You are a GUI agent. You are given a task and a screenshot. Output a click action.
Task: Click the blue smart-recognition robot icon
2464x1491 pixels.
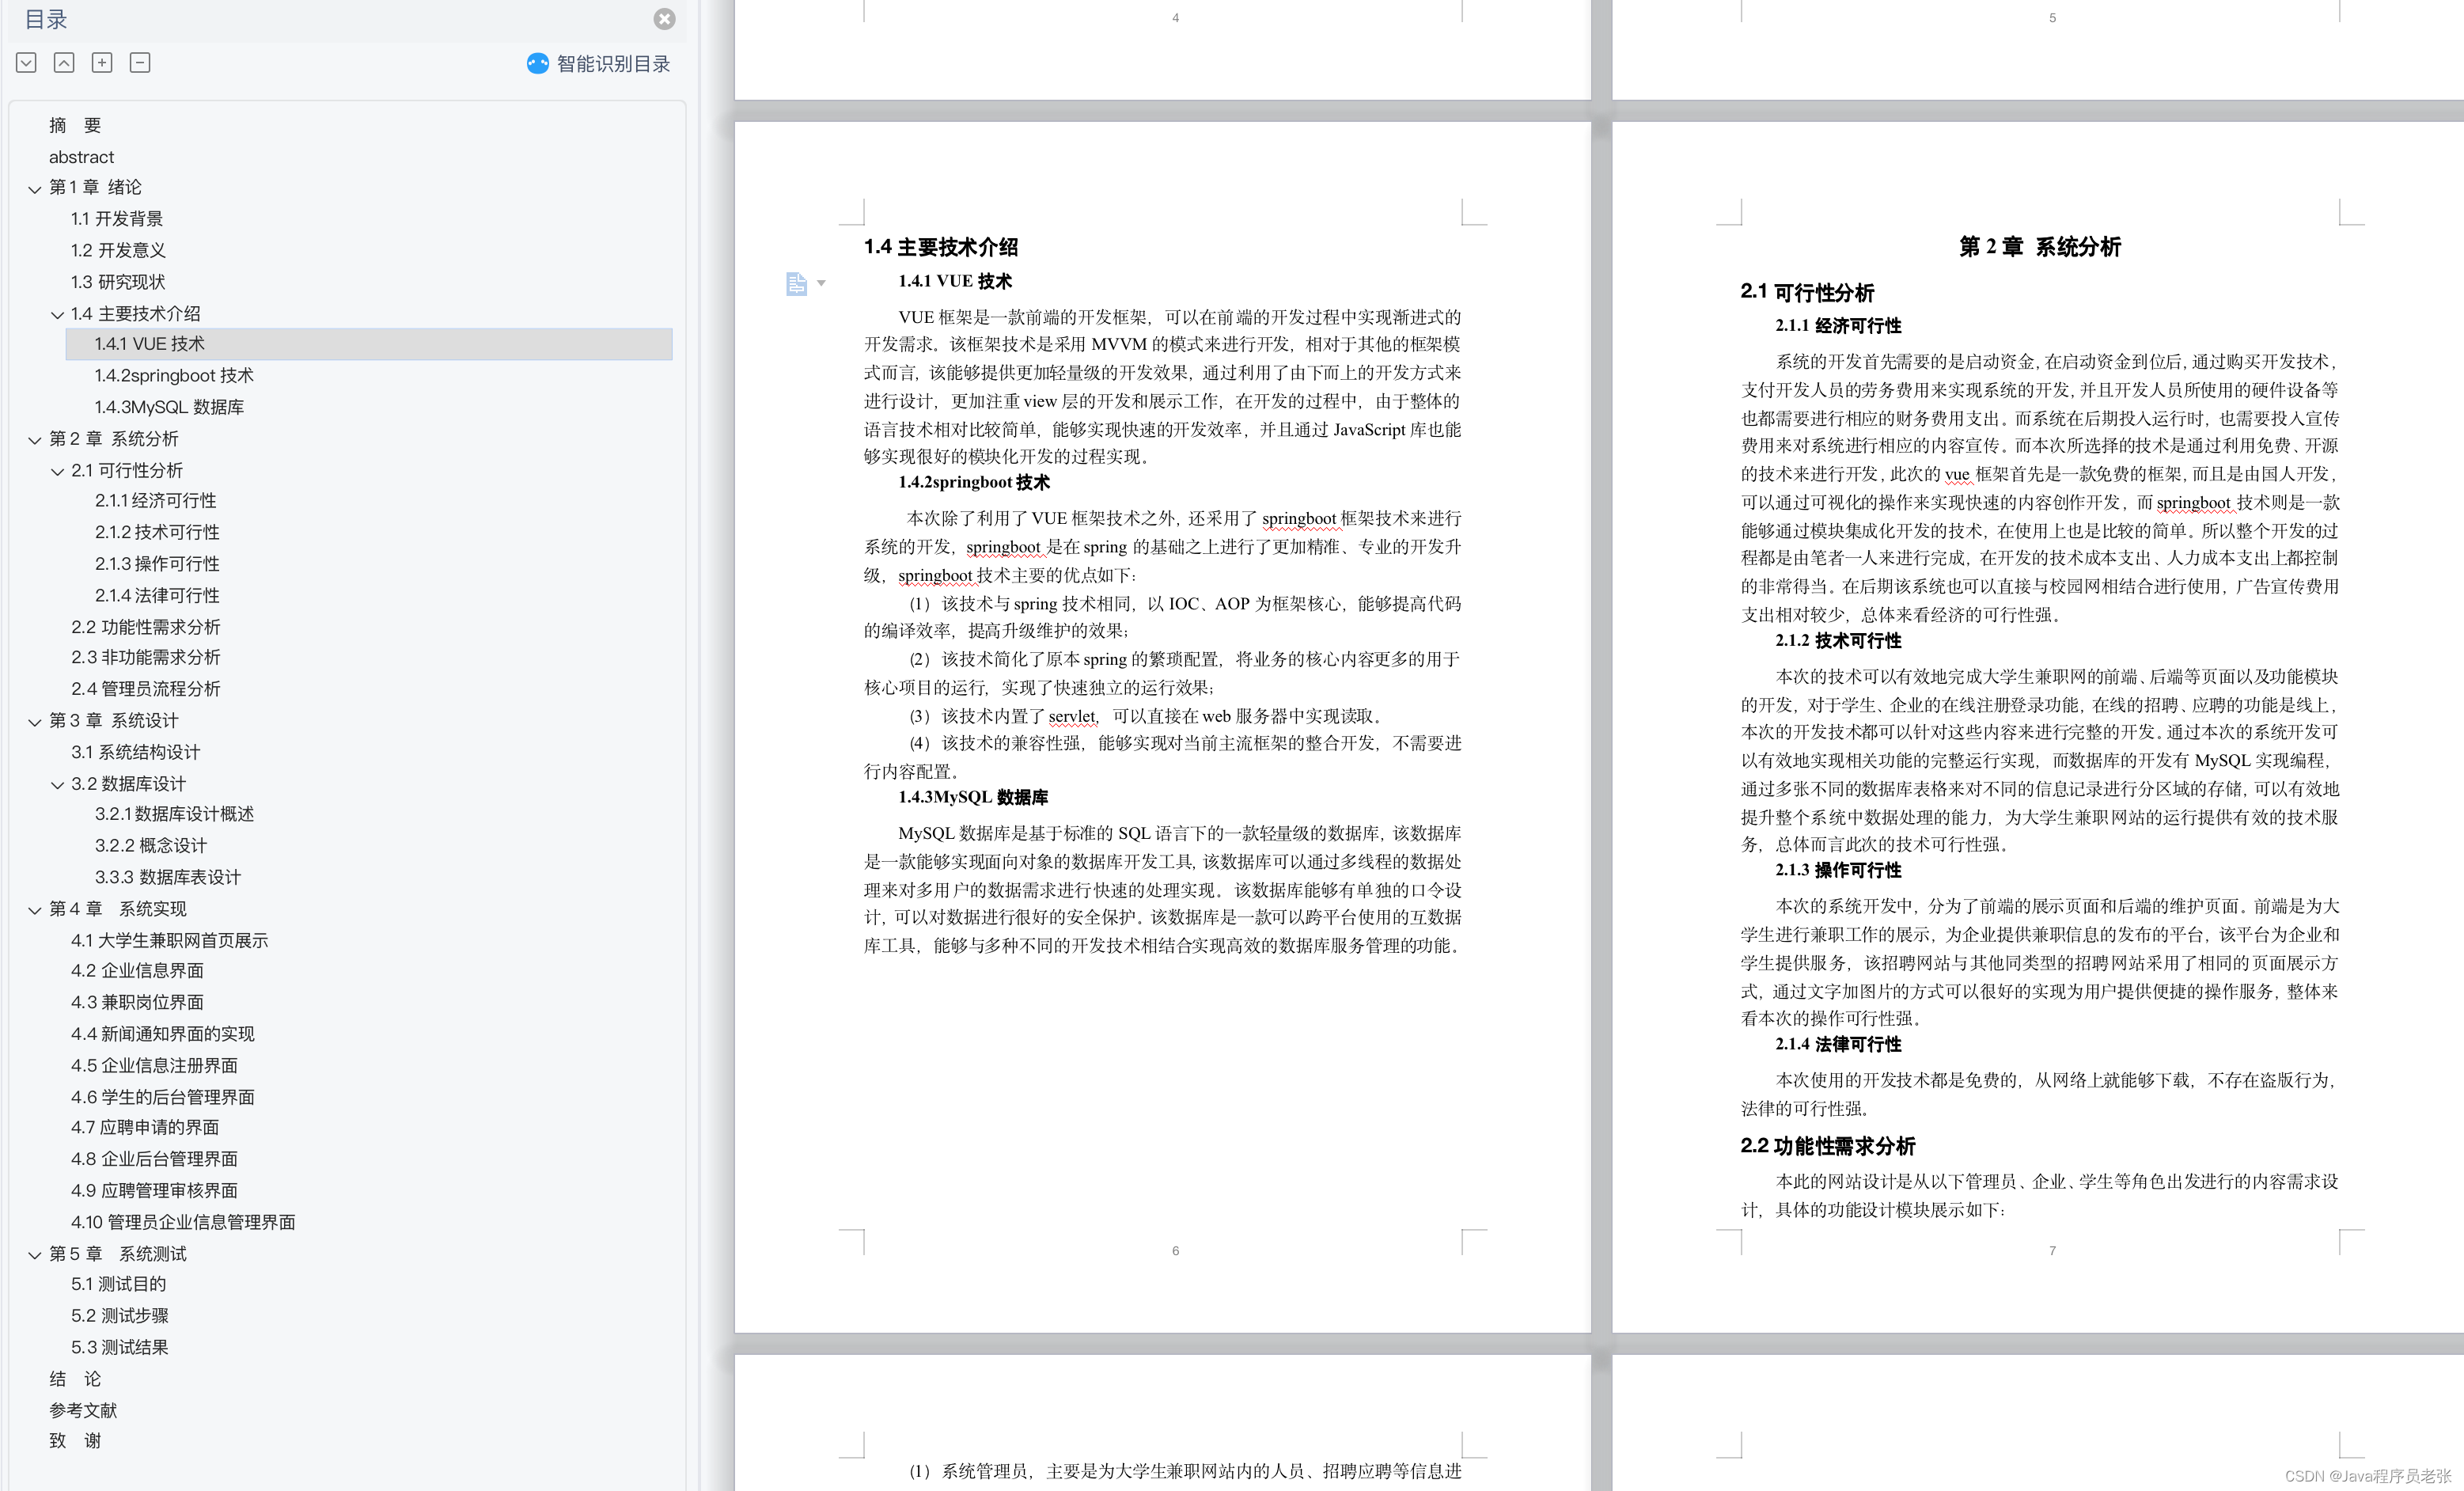point(538,64)
